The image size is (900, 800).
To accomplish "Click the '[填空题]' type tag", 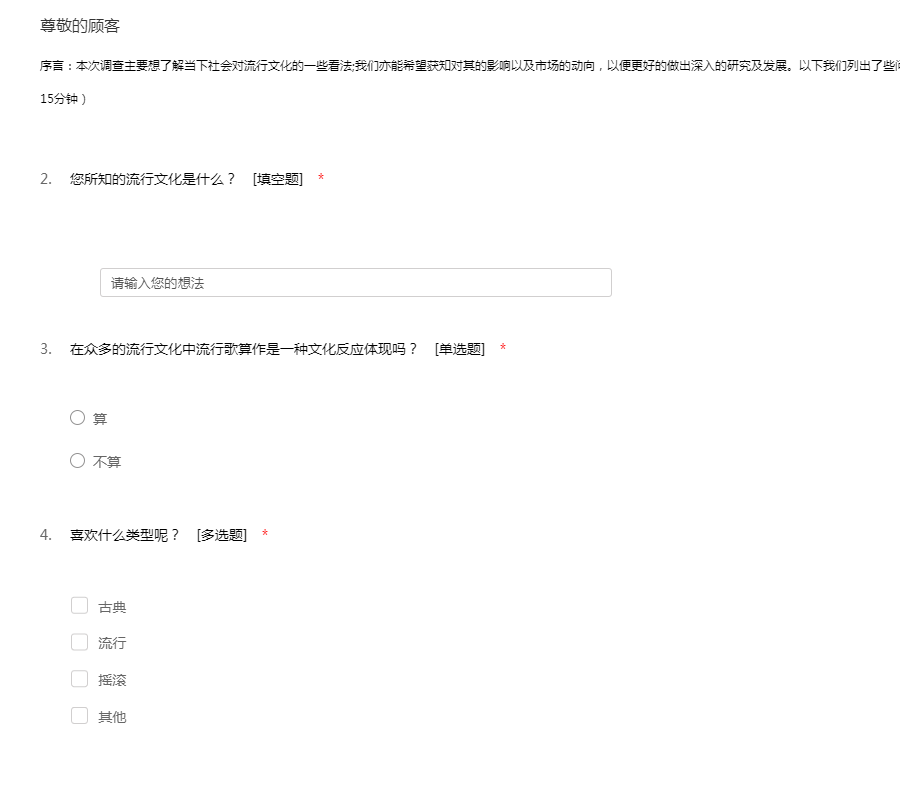I will pos(278,179).
